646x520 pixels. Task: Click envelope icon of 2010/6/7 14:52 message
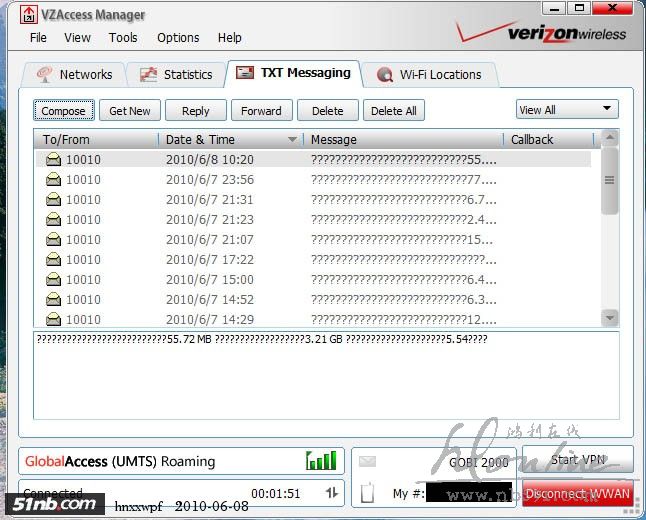[54, 299]
